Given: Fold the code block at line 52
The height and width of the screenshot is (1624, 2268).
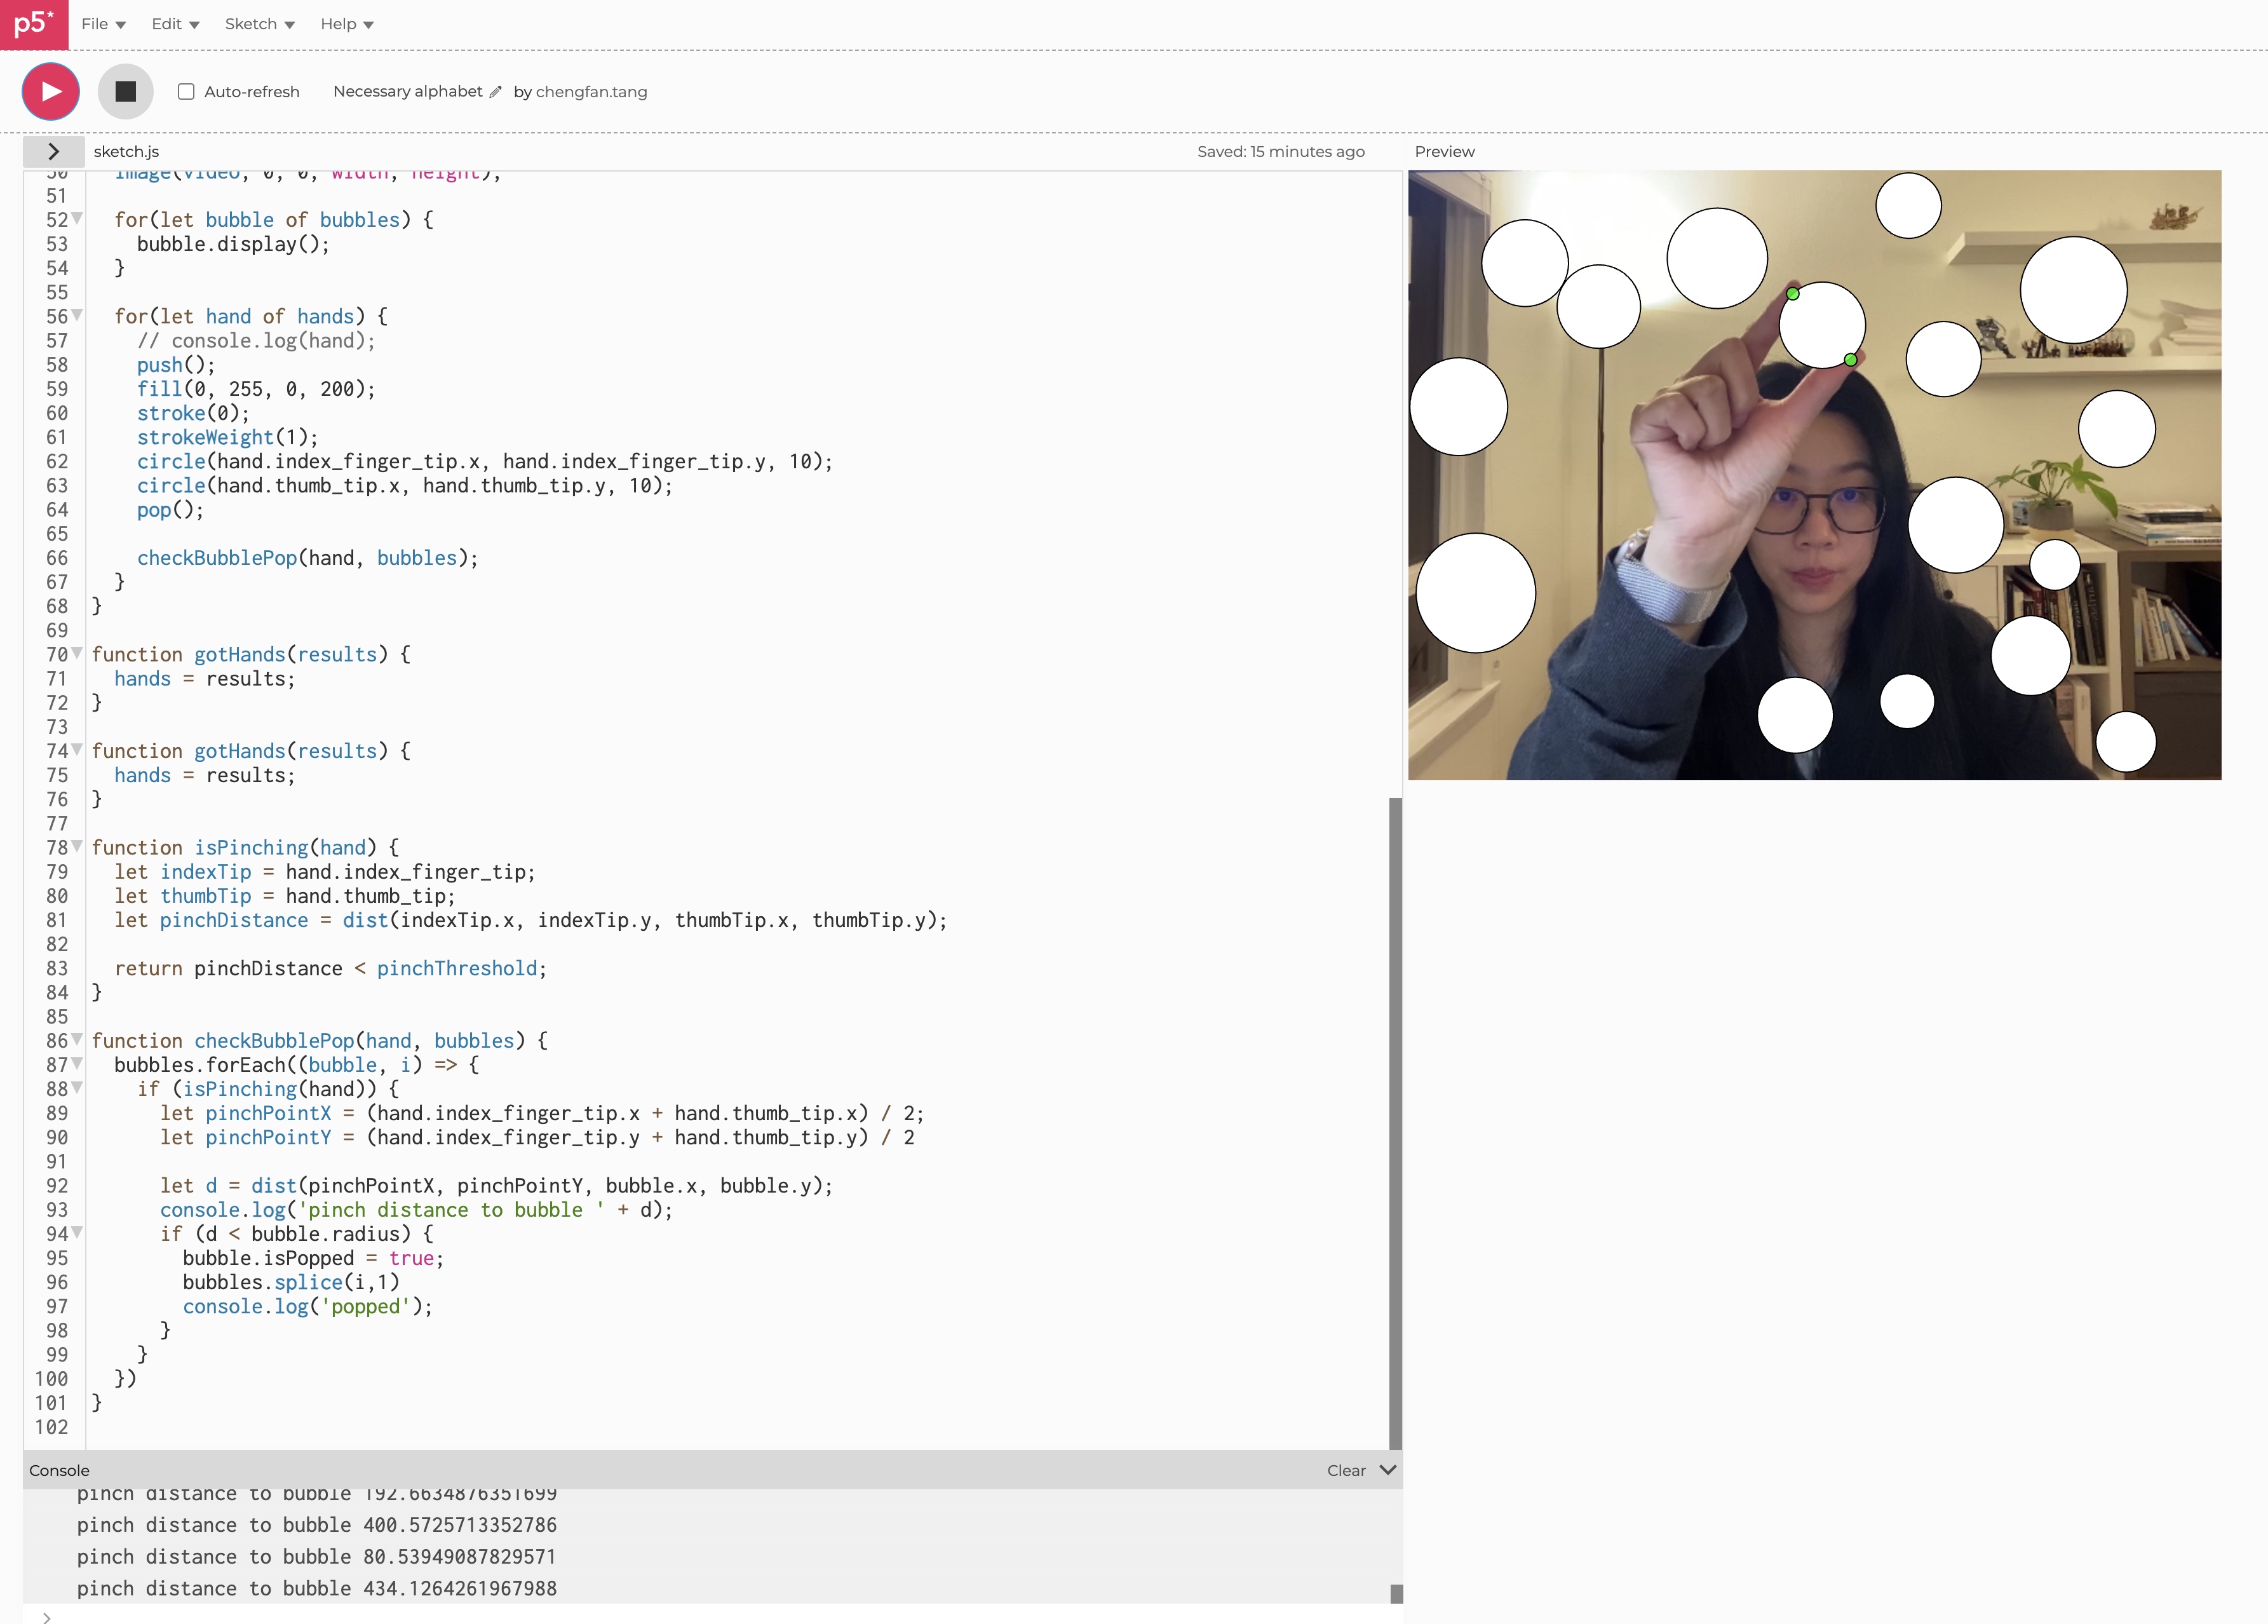Looking at the screenshot, I should [77, 219].
